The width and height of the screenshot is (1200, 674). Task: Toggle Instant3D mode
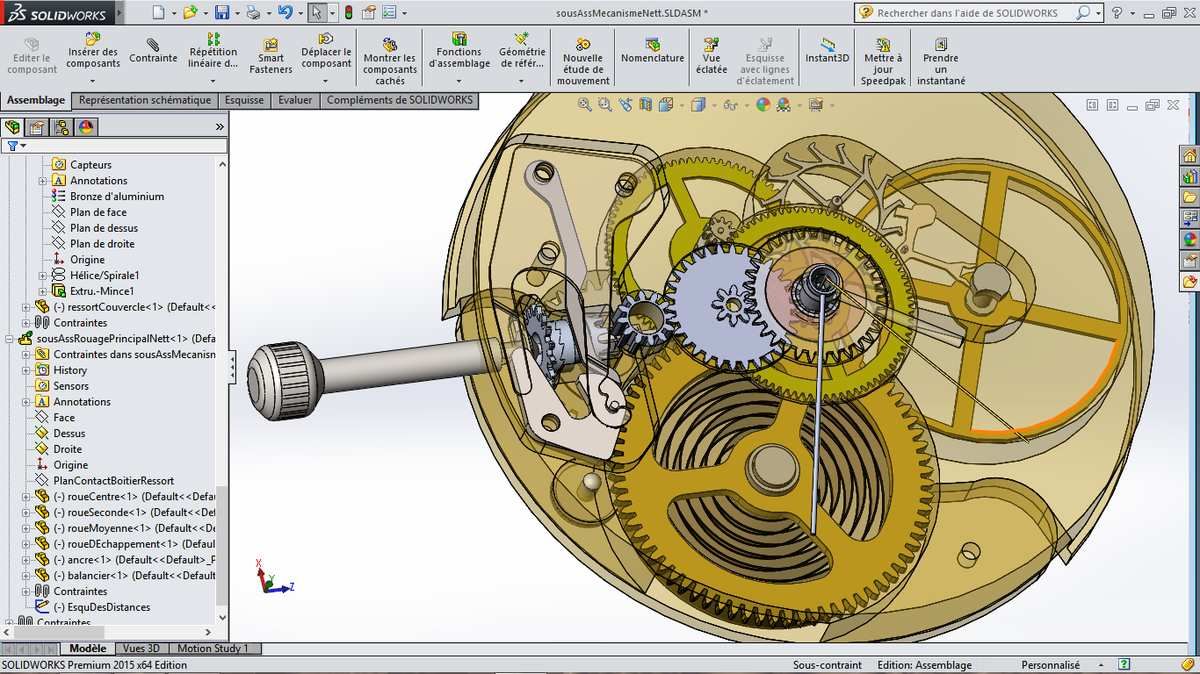[x=827, y=51]
